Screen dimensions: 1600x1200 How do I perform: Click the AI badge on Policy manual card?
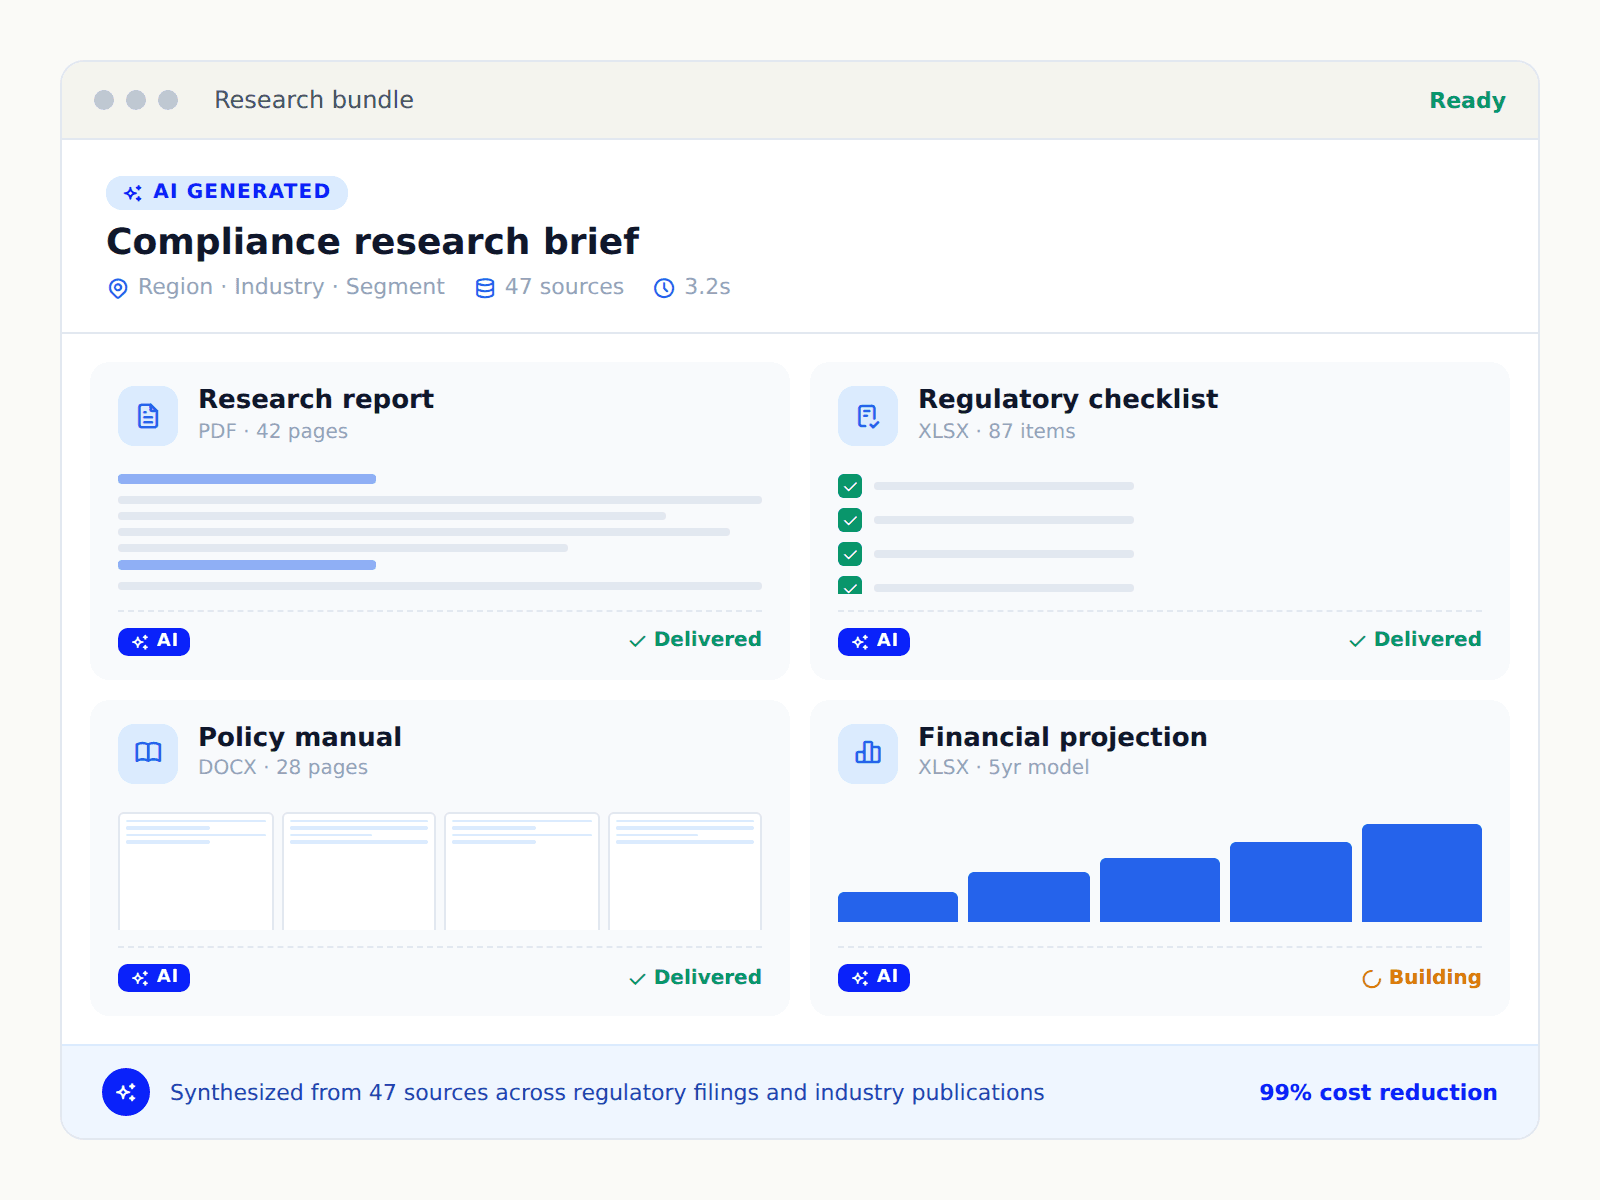pos(154,977)
